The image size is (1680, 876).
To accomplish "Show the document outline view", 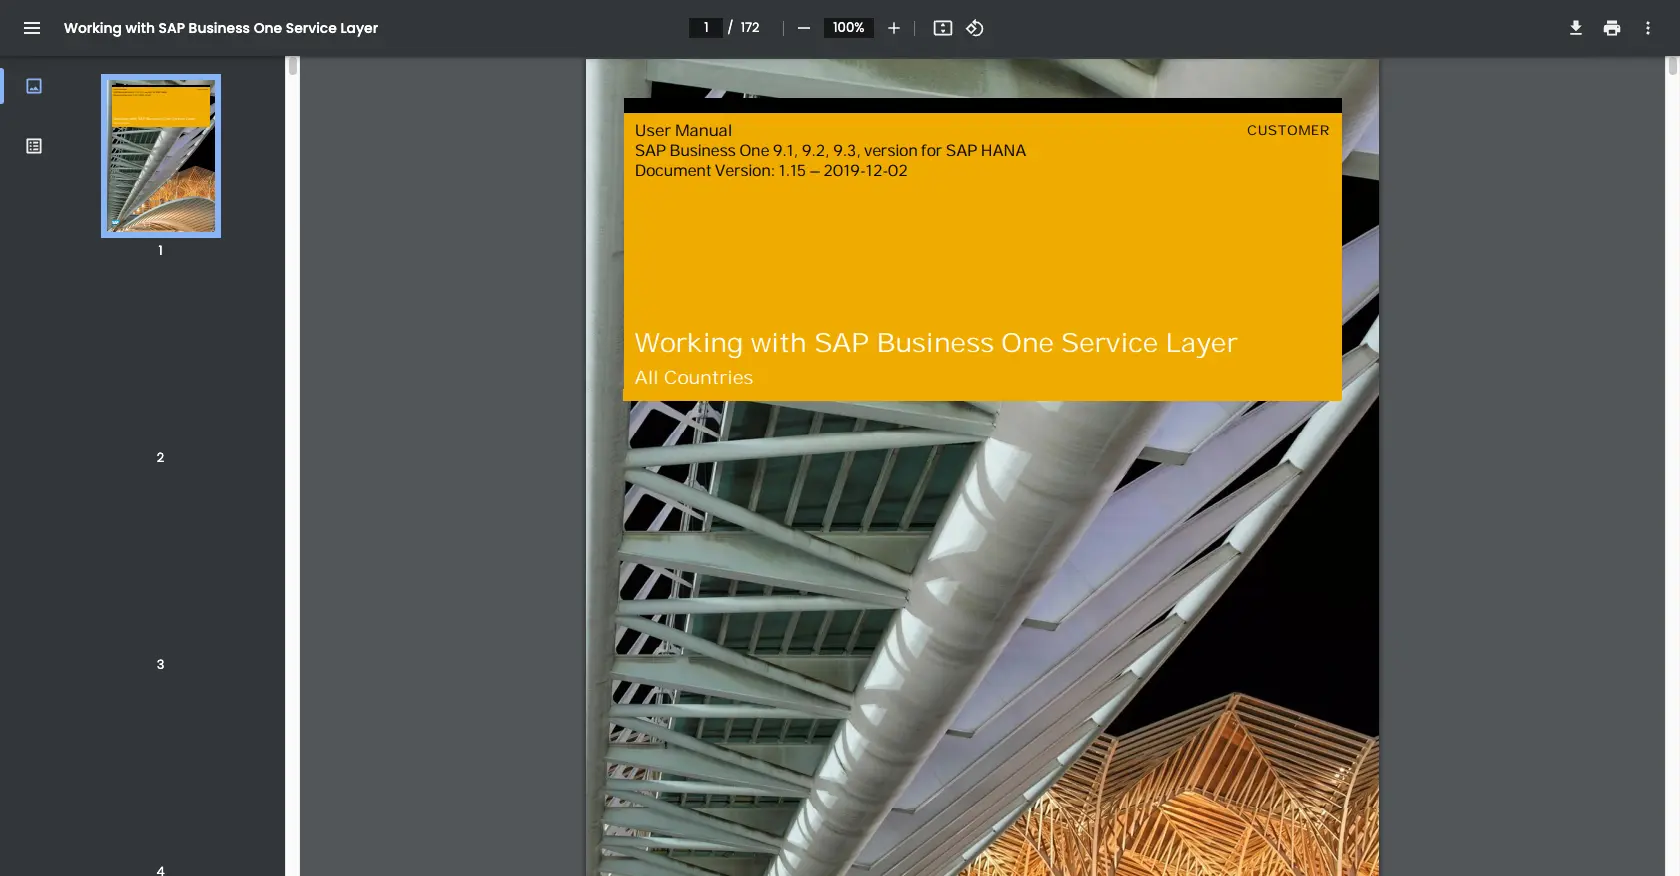I will pyautogui.click(x=34, y=146).
